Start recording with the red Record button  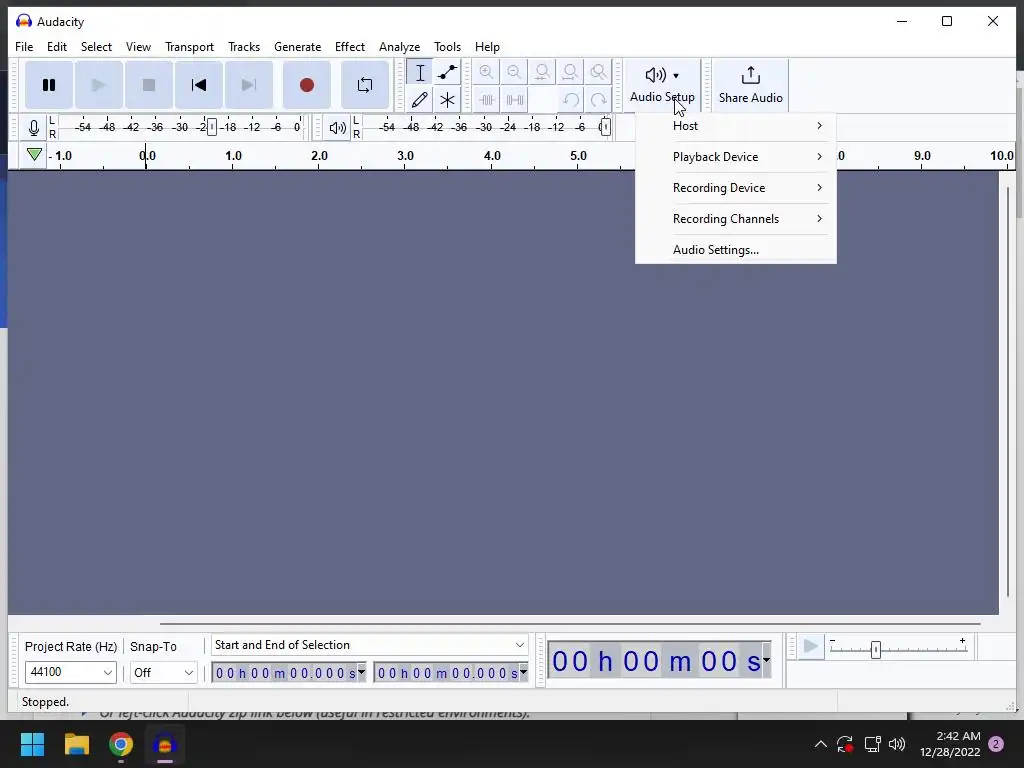point(307,85)
